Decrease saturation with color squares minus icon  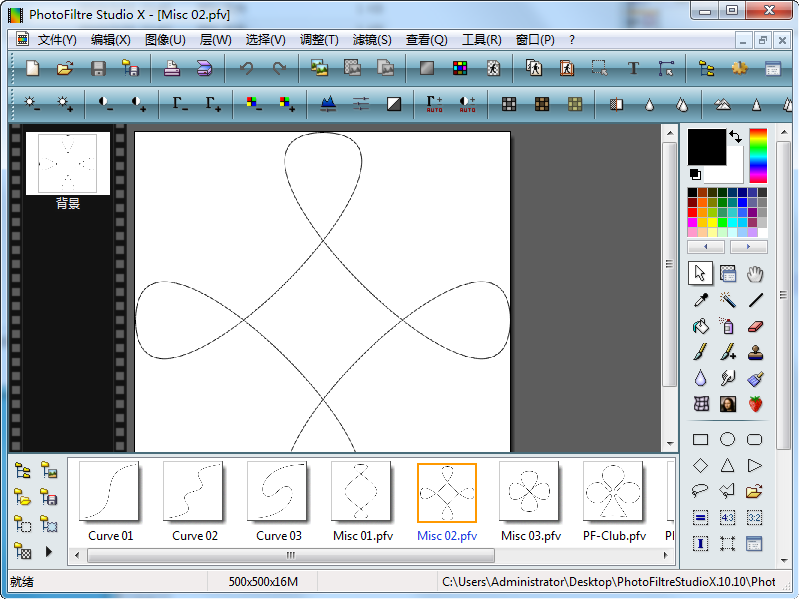[x=254, y=104]
